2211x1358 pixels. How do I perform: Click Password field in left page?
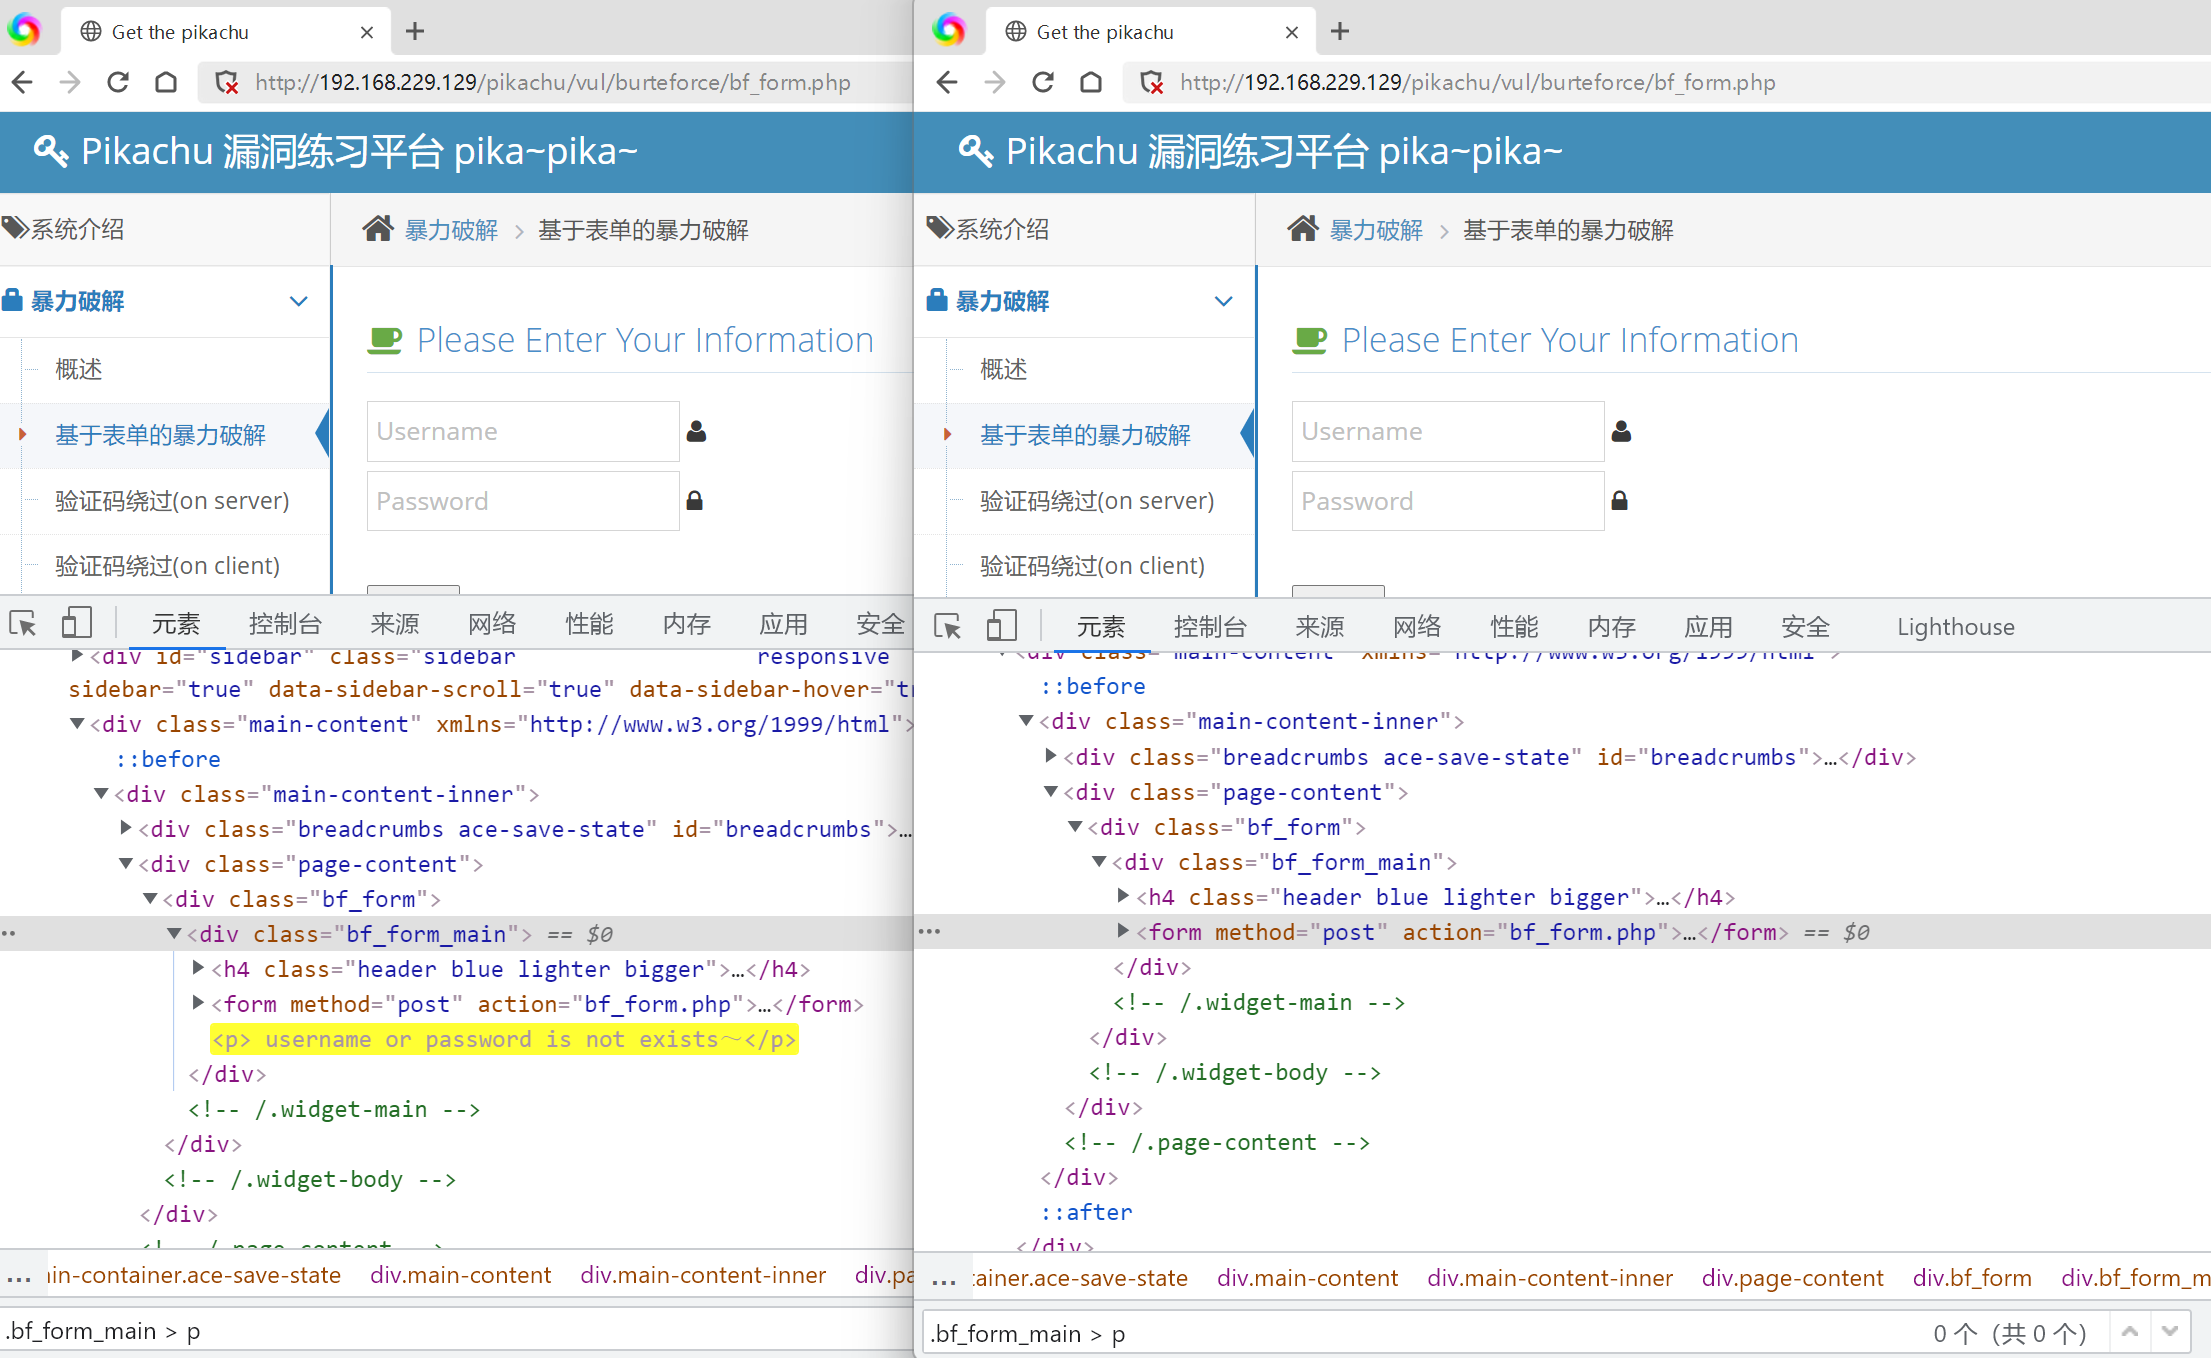pos(523,501)
